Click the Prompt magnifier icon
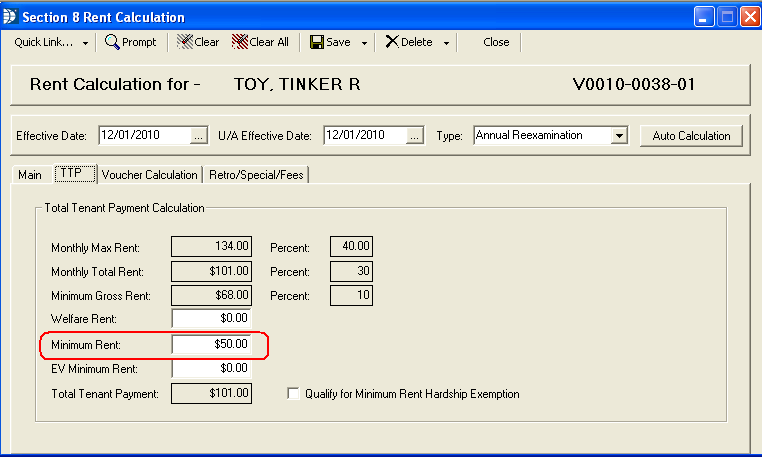The width and height of the screenshot is (762, 457). coord(112,42)
